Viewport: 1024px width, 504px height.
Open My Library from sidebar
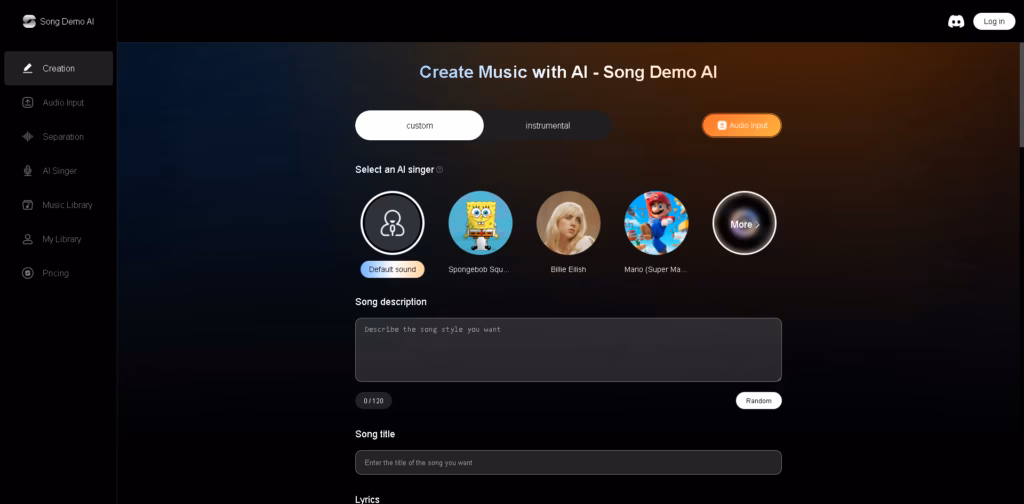58,239
